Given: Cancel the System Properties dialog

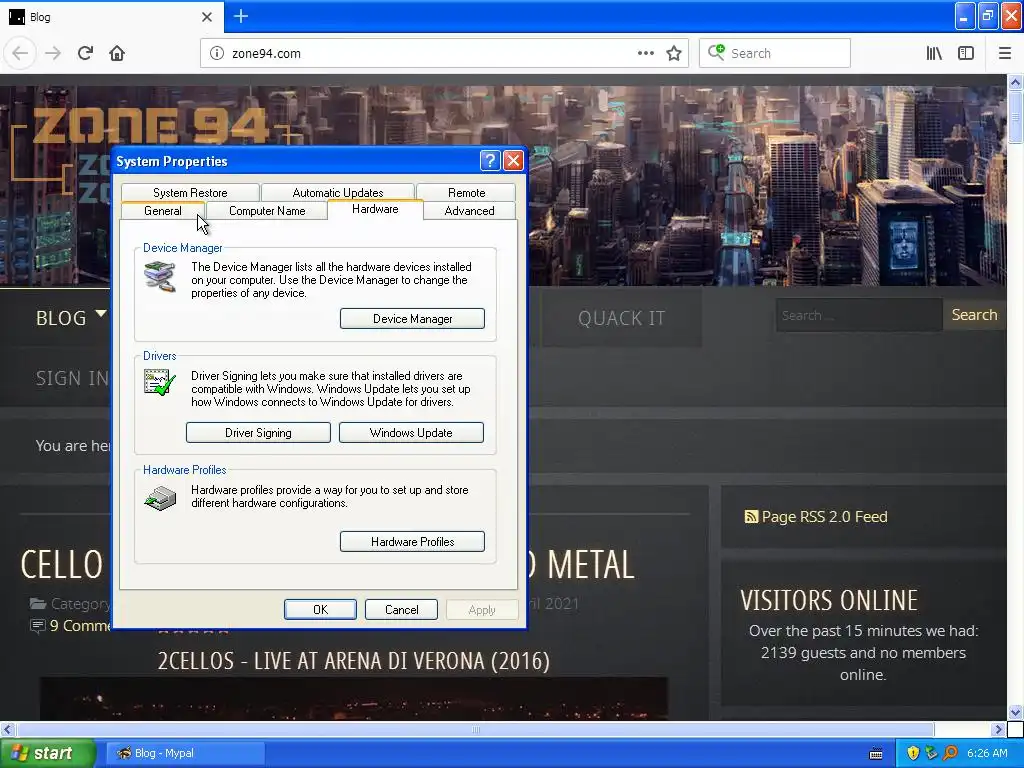Looking at the screenshot, I should point(401,610).
